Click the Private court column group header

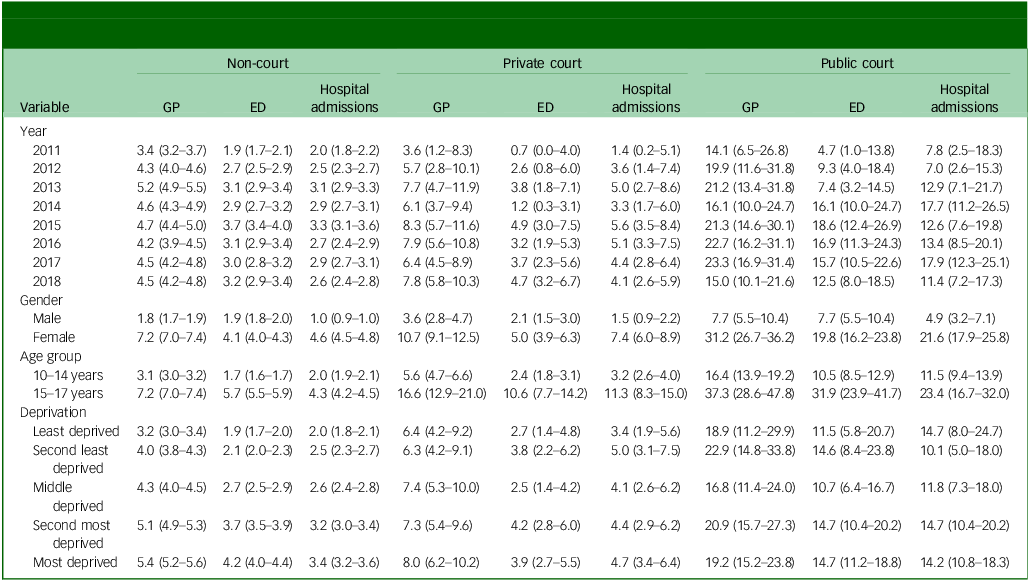541,63
